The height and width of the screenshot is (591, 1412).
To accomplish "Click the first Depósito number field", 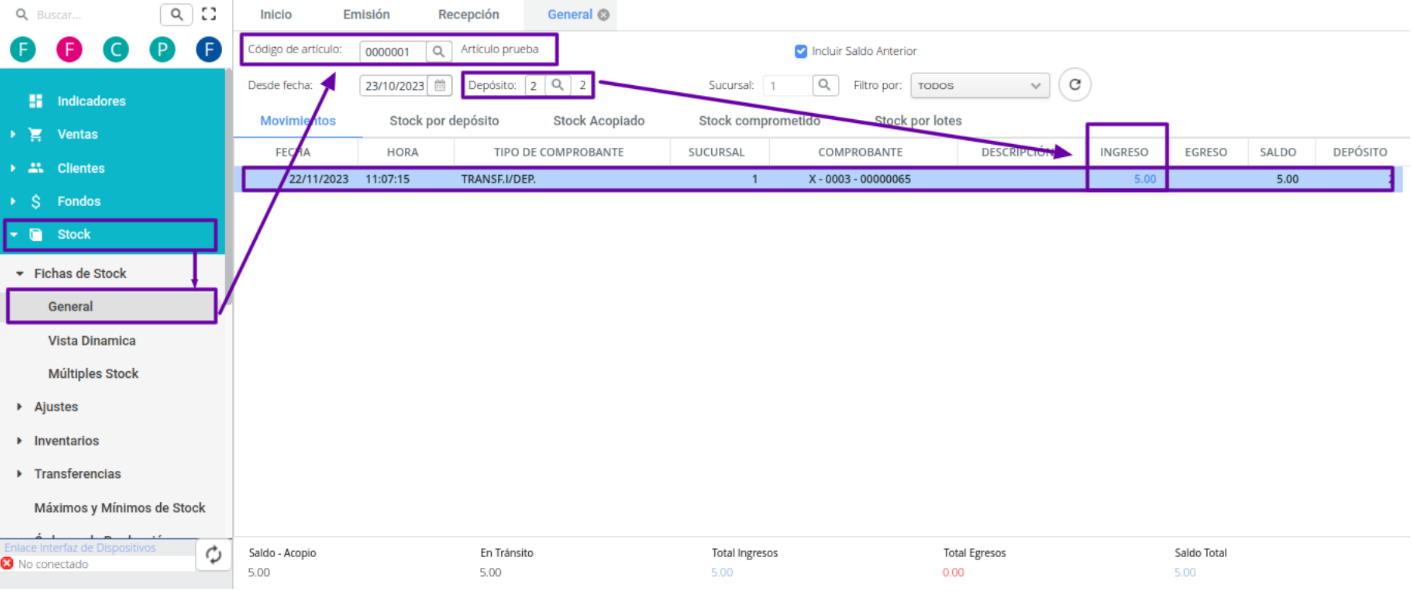I will [534, 85].
